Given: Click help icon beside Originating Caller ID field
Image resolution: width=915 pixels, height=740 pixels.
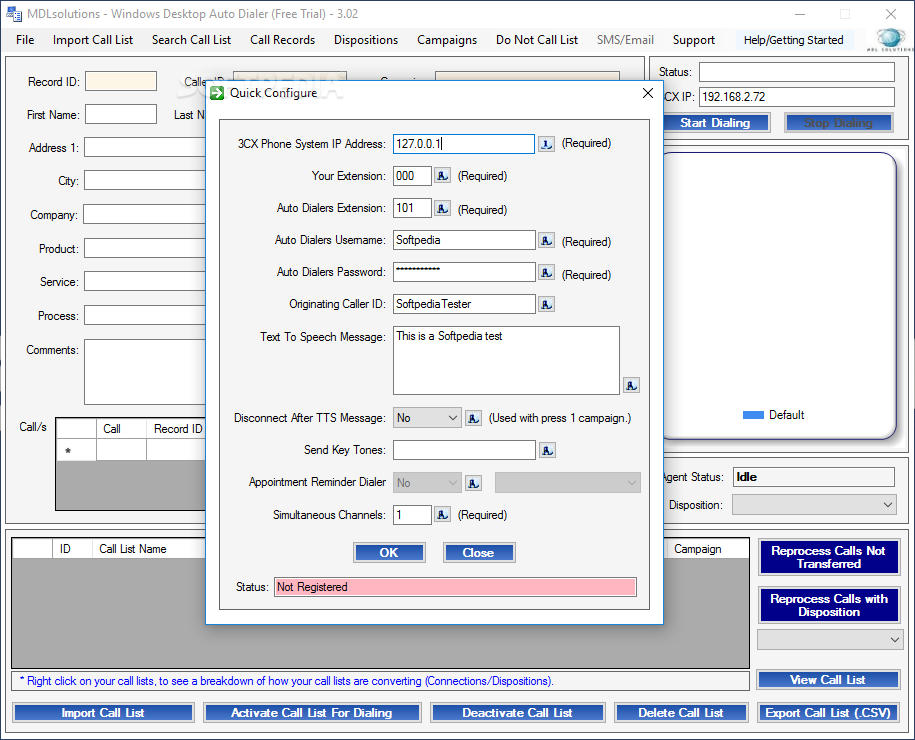Looking at the screenshot, I should (546, 304).
